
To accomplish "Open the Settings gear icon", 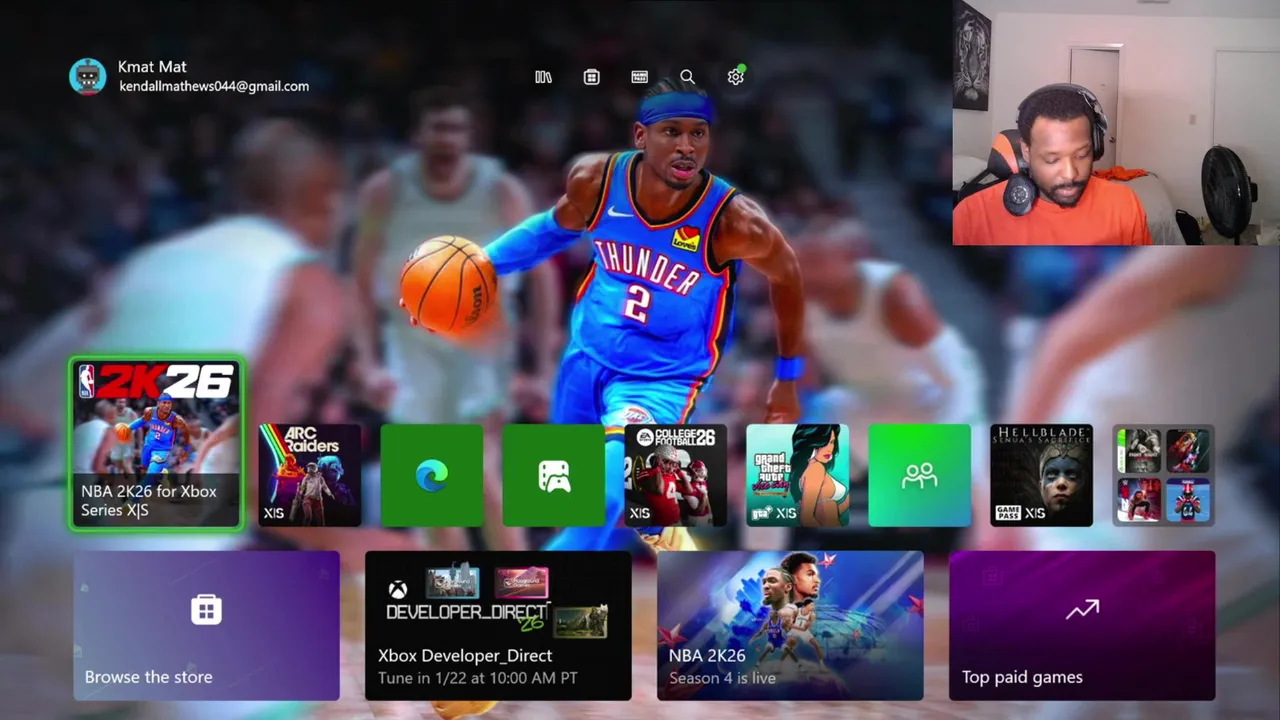I will click(x=736, y=77).
